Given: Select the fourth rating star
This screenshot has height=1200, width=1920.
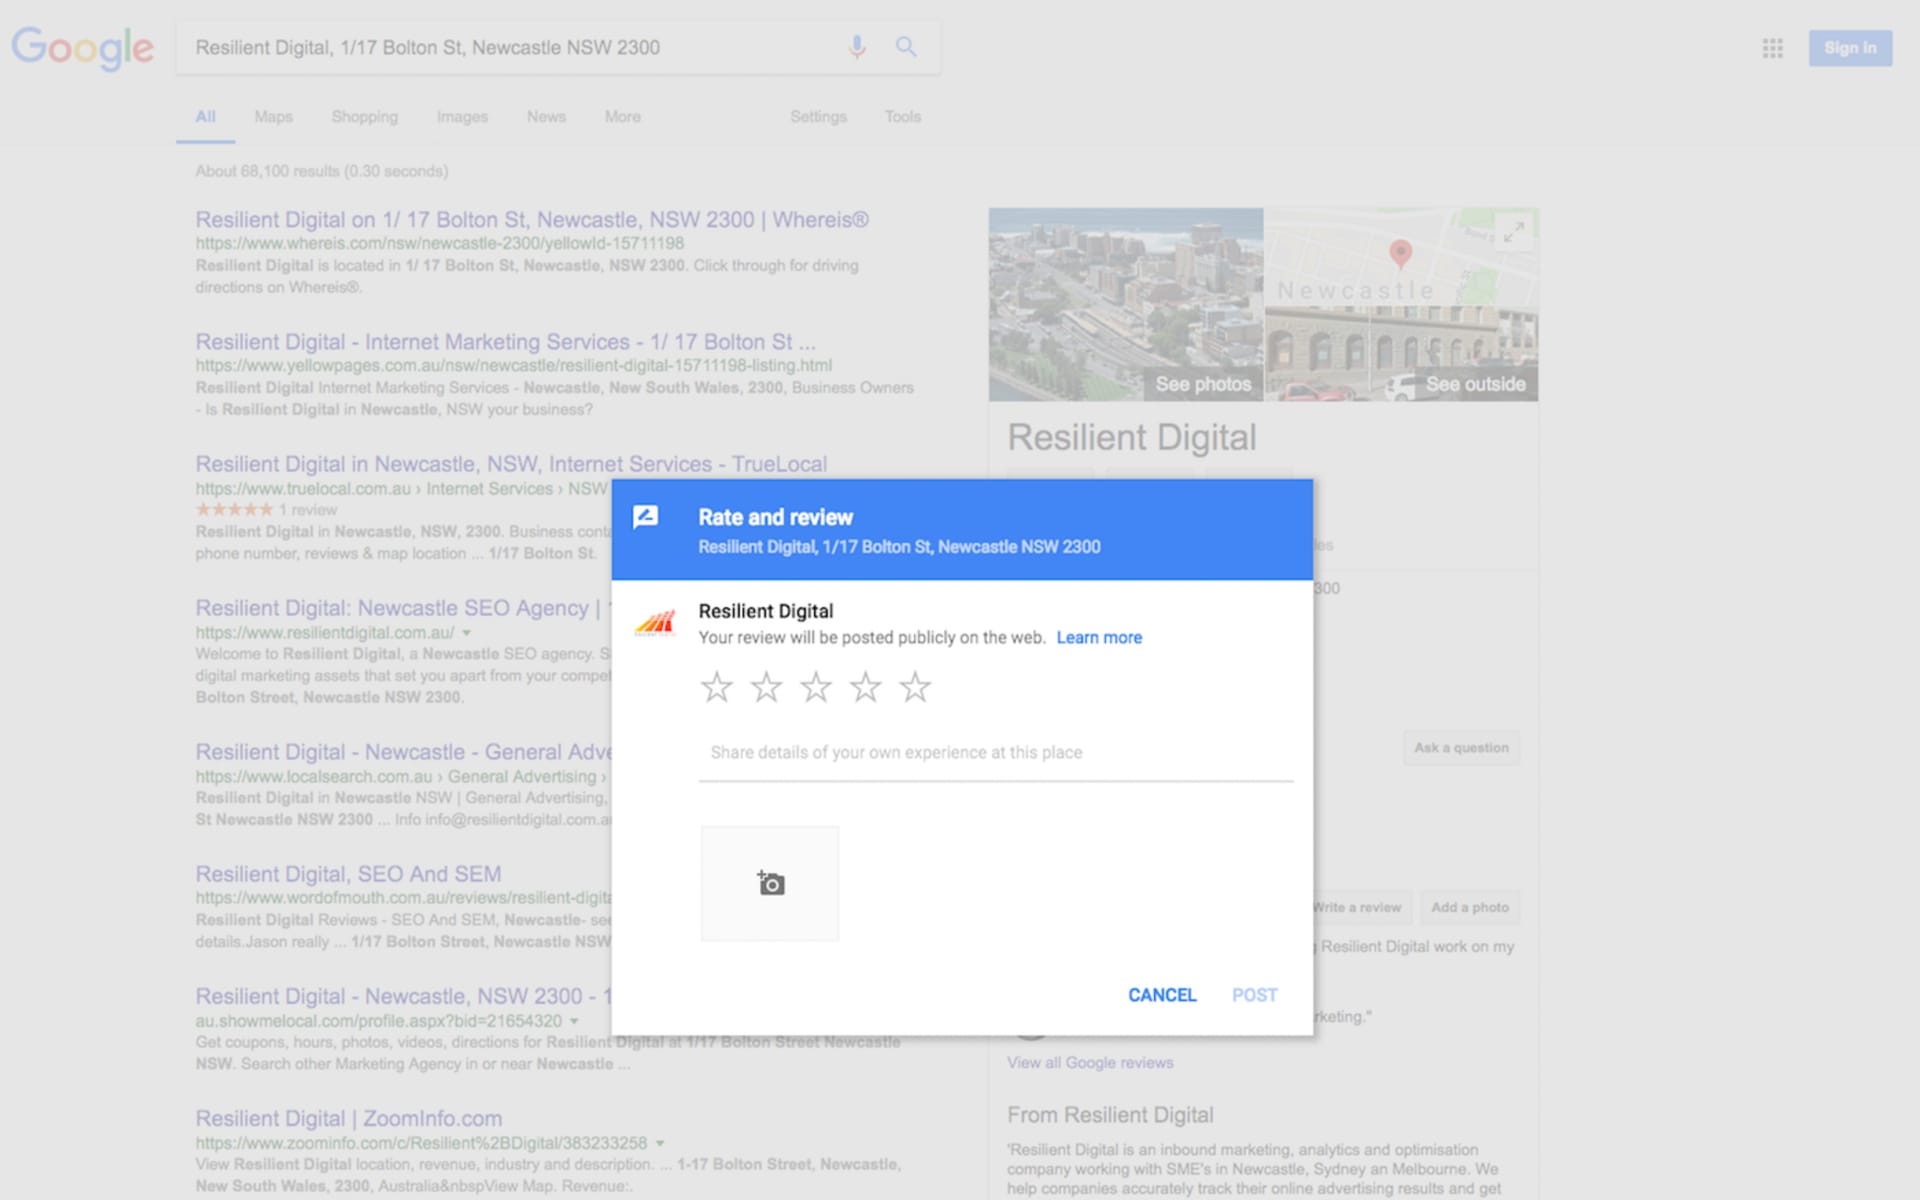Looking at the screenshot, I should coord(865,687).
